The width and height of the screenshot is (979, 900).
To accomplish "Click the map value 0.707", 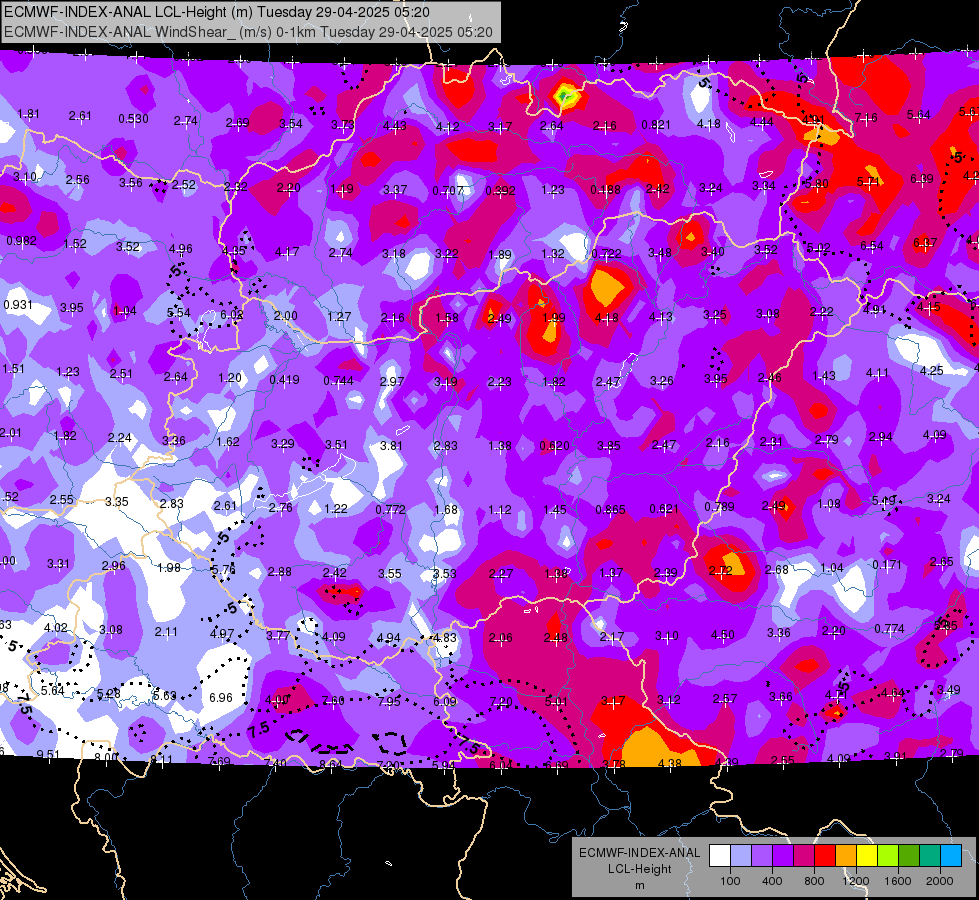I will pos(448,190).
